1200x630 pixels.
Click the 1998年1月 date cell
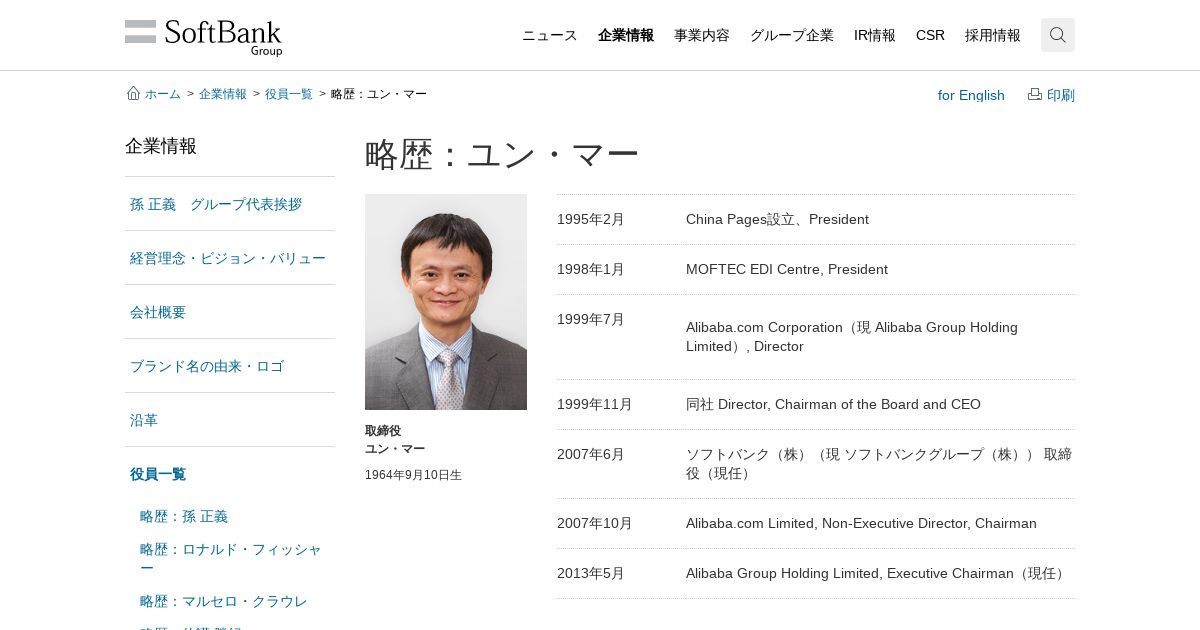[591, 269]
